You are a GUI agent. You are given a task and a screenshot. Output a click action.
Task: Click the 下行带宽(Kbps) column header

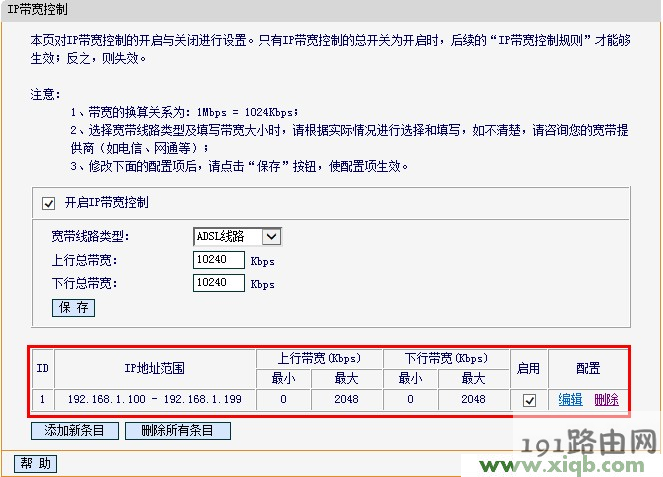point(446,359)
